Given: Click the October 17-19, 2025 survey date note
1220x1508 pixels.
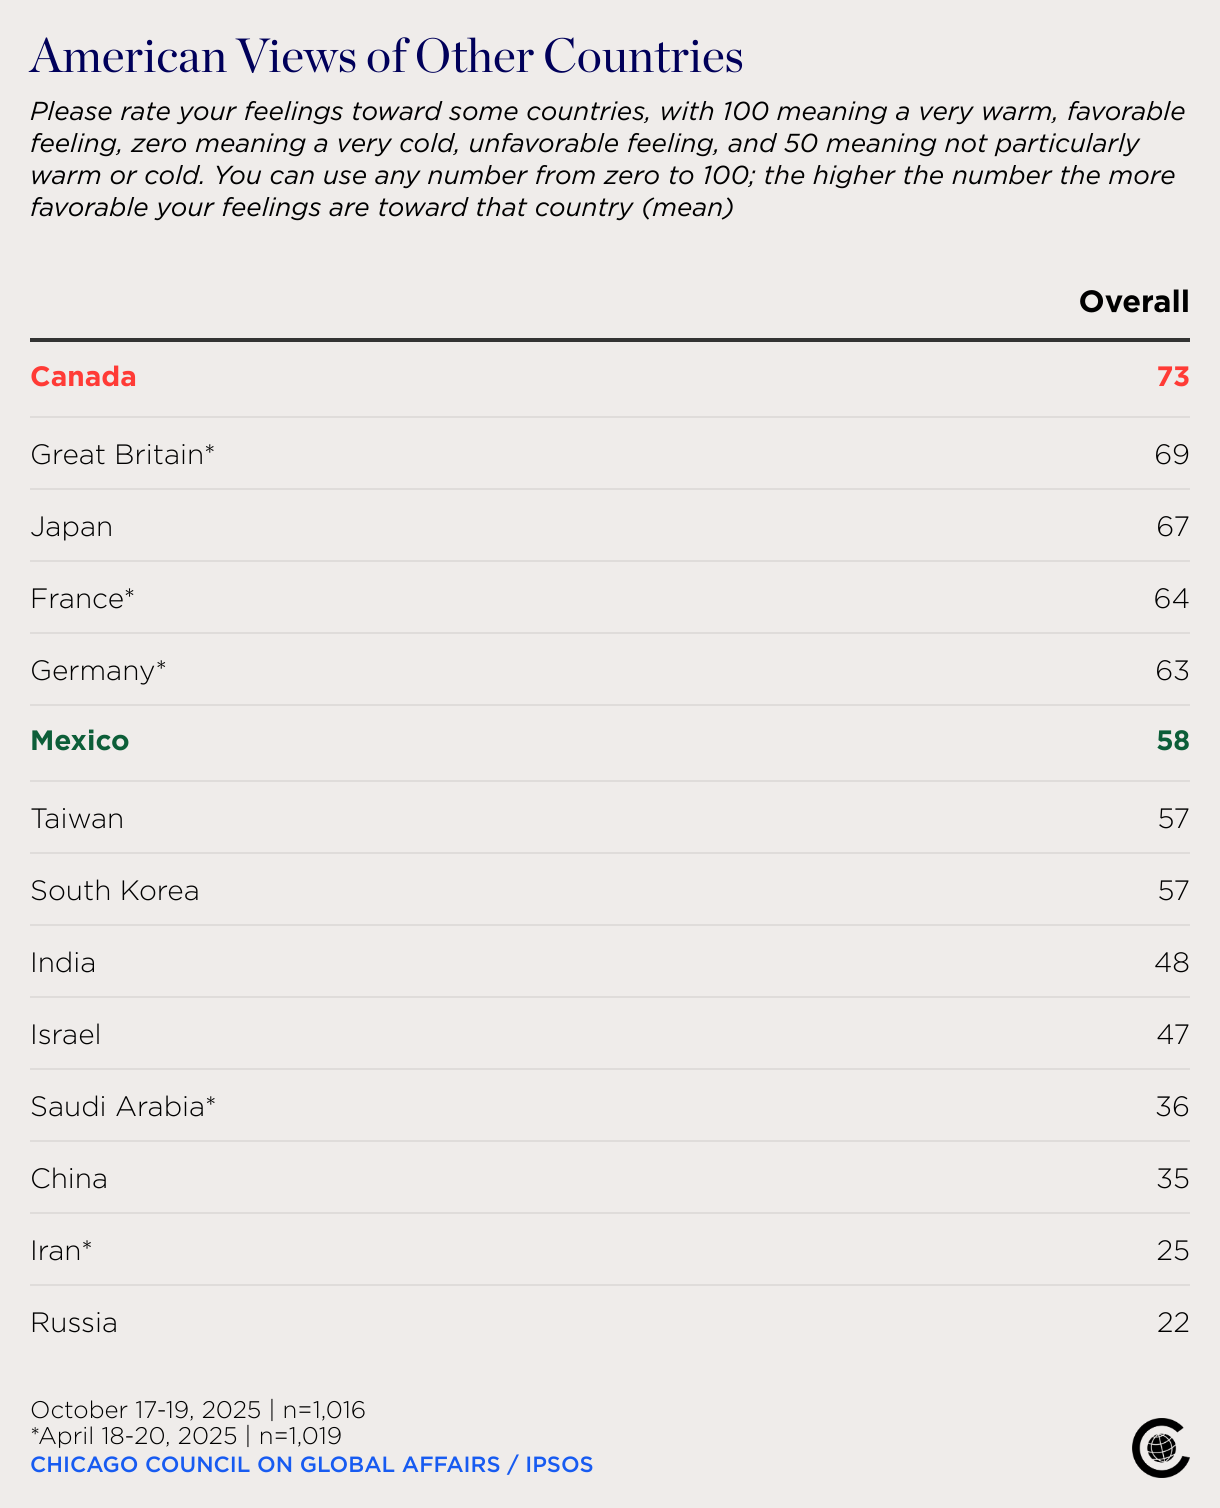Looking at the screenshot, I should click(x=198, y=1410).
